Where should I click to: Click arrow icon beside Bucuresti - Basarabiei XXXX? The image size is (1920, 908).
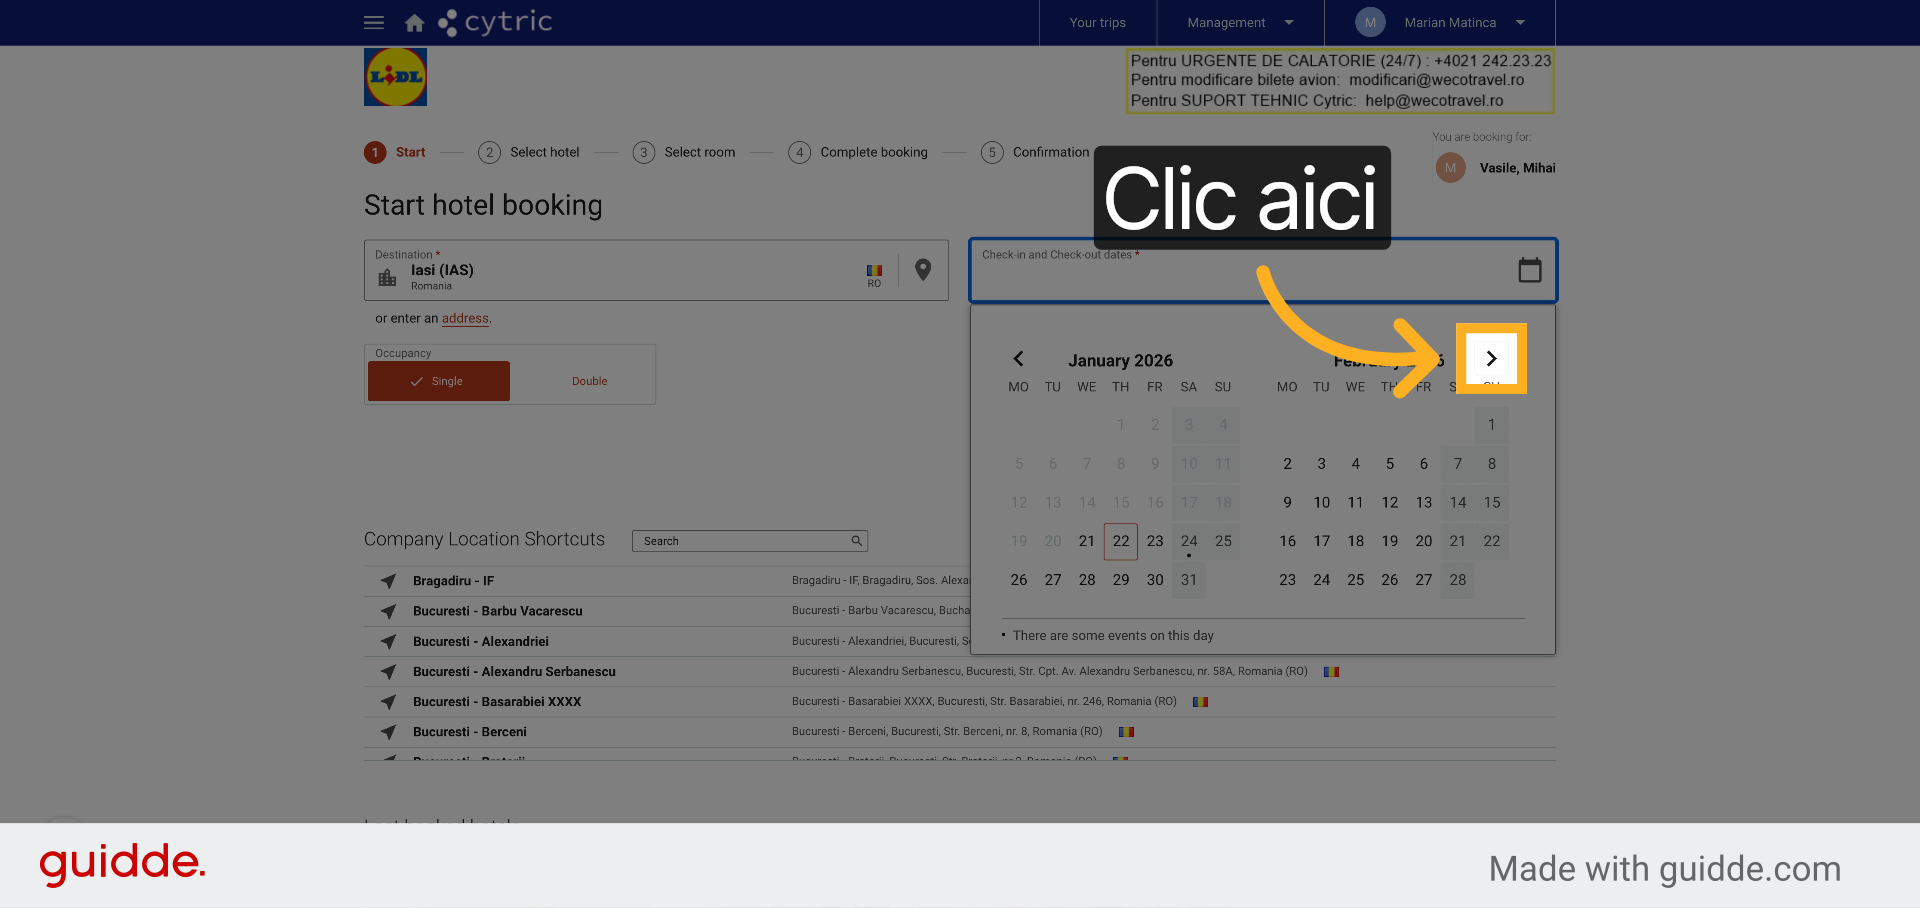(x=388, y=702)
